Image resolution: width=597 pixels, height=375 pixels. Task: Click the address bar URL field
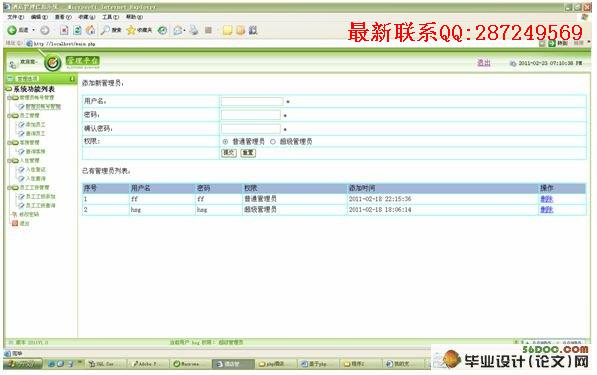coord(282,44)
